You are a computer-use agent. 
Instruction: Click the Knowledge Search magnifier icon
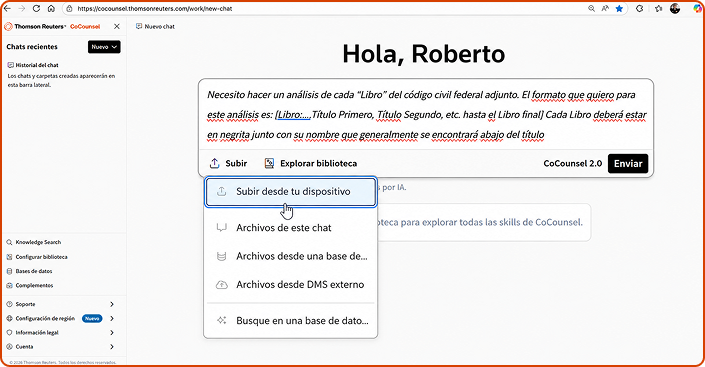click(x=9, y=242)
